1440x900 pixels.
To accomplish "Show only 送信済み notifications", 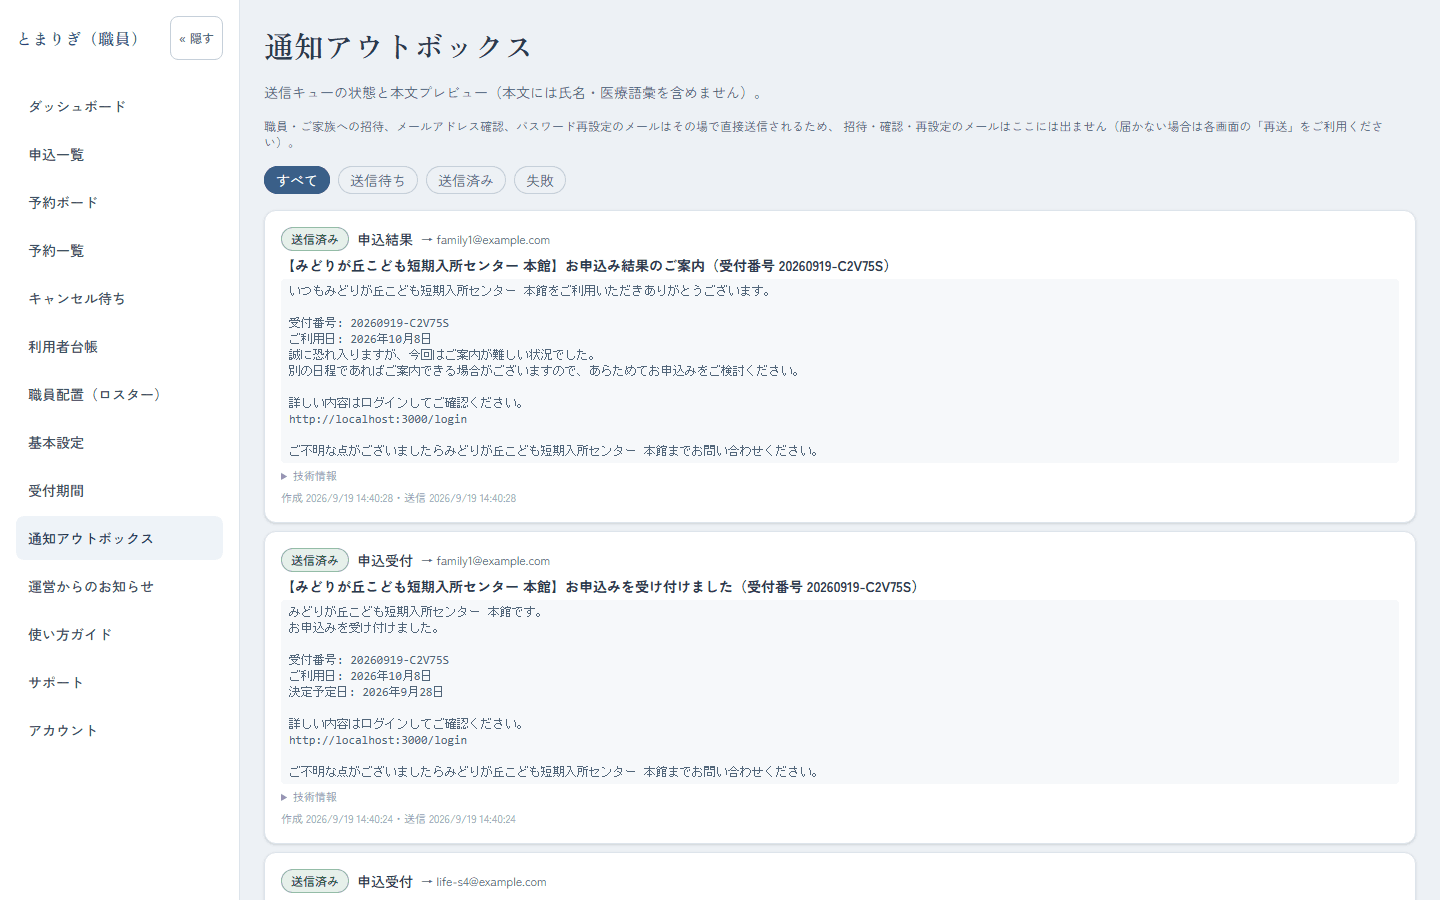I will (x=466, y=180).
